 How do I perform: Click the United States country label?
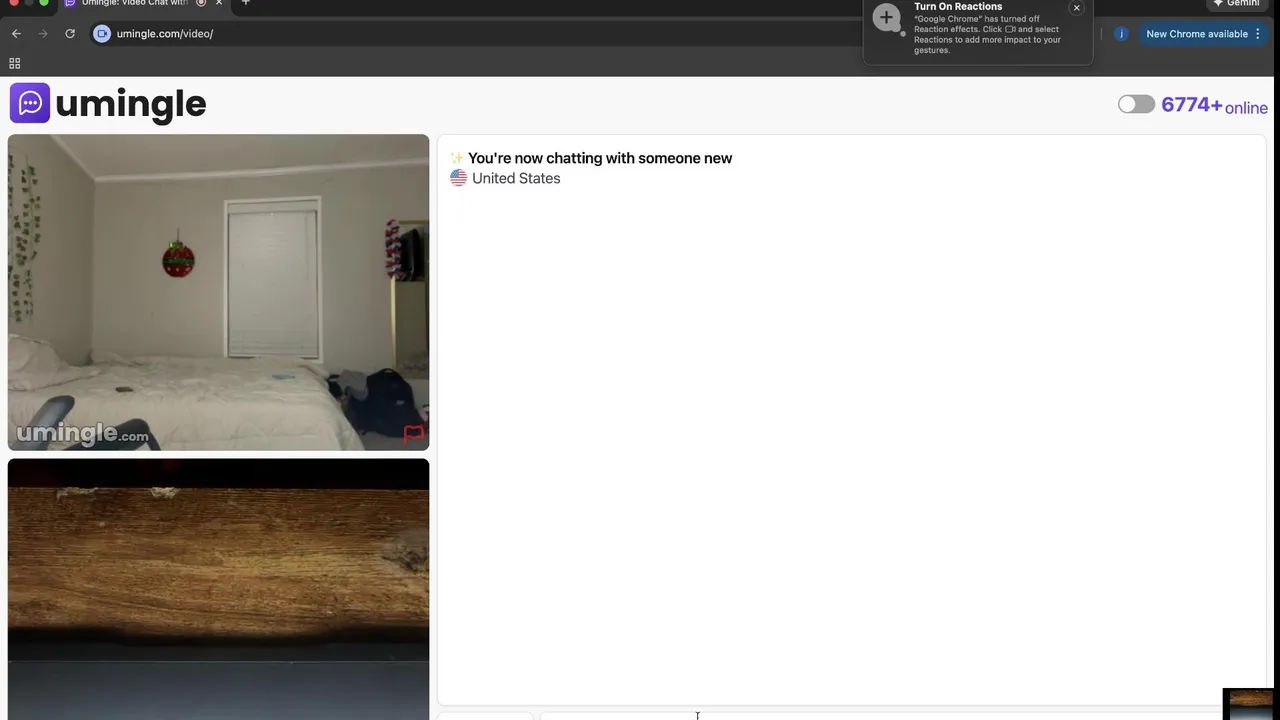pos(516,178)
